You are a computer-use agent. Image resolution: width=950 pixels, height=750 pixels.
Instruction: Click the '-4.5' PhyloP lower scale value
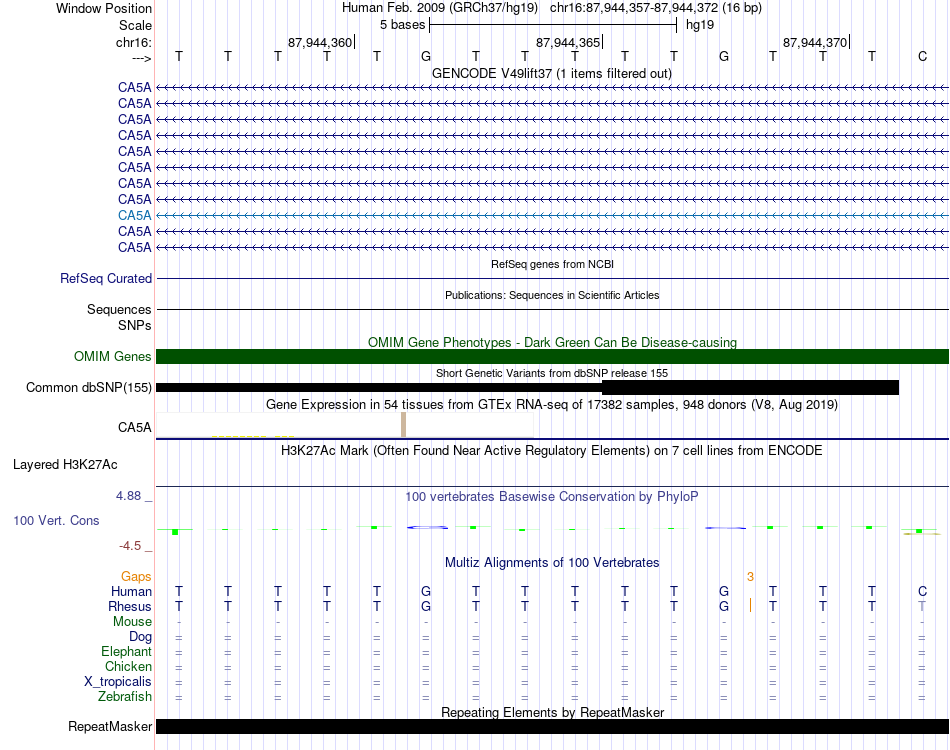point(130,546)
